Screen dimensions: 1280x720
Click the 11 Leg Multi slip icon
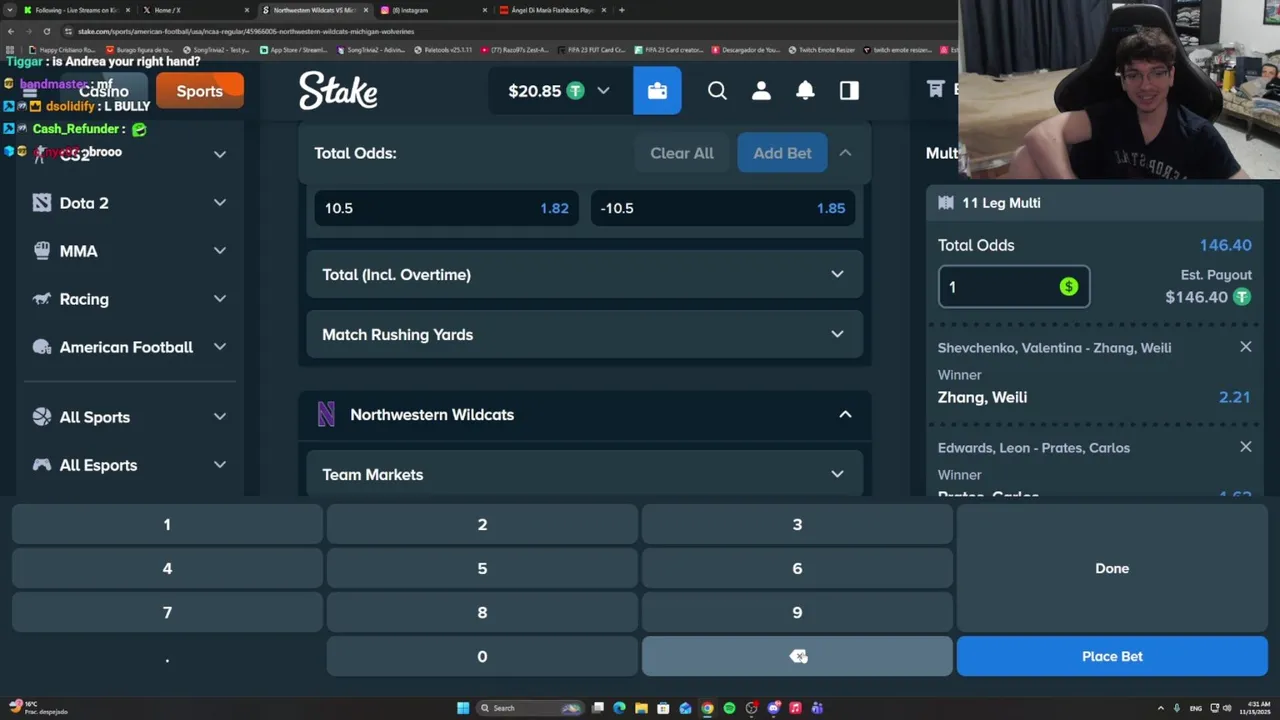click(x=946, y=203)
